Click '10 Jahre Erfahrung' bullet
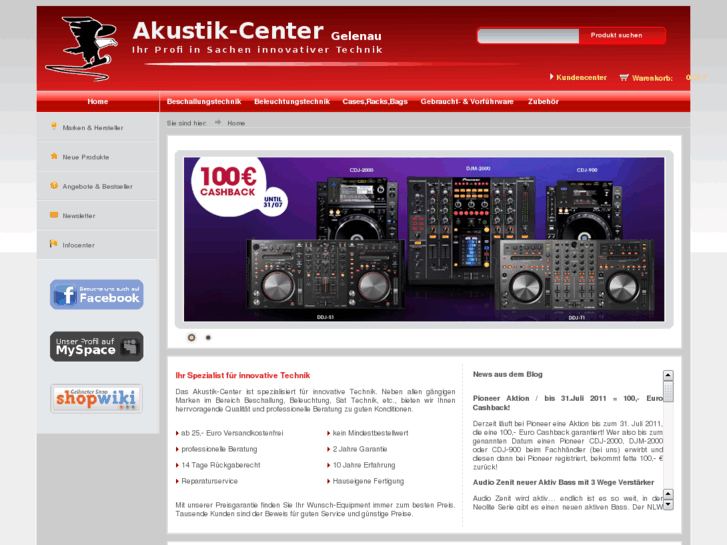 coord(364,465)
